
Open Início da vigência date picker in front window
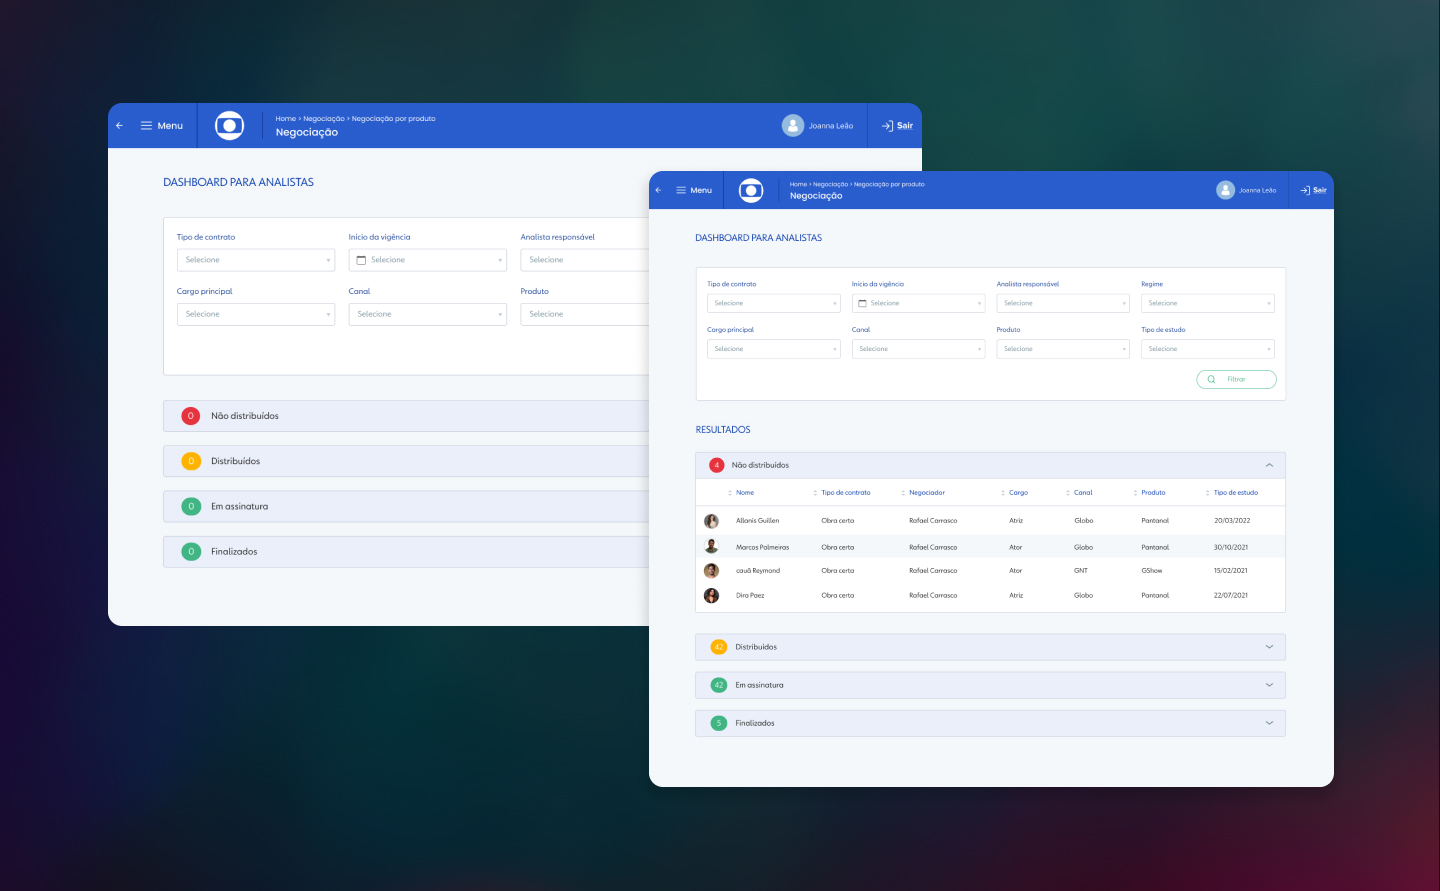(x=918, y=303)
